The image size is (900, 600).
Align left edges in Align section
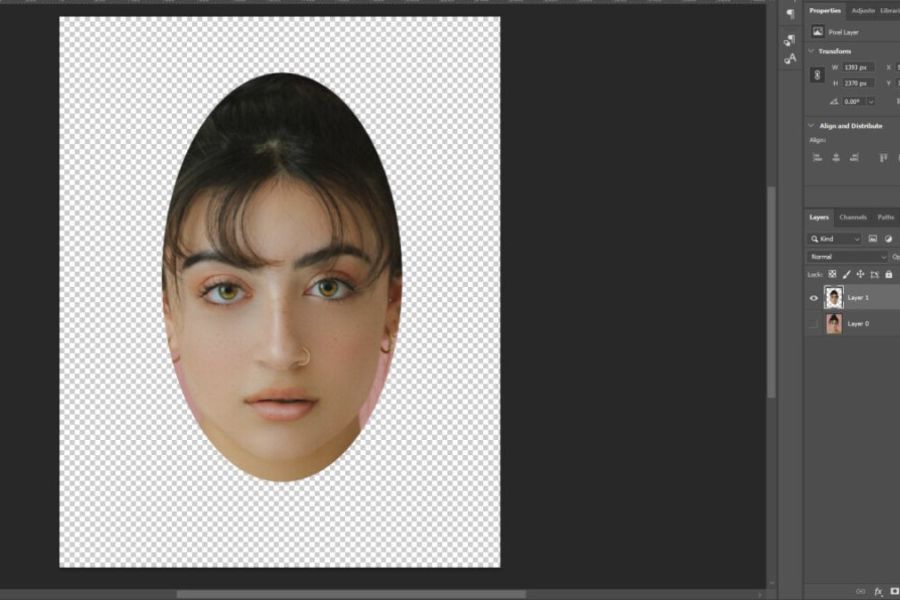point(817,157)
